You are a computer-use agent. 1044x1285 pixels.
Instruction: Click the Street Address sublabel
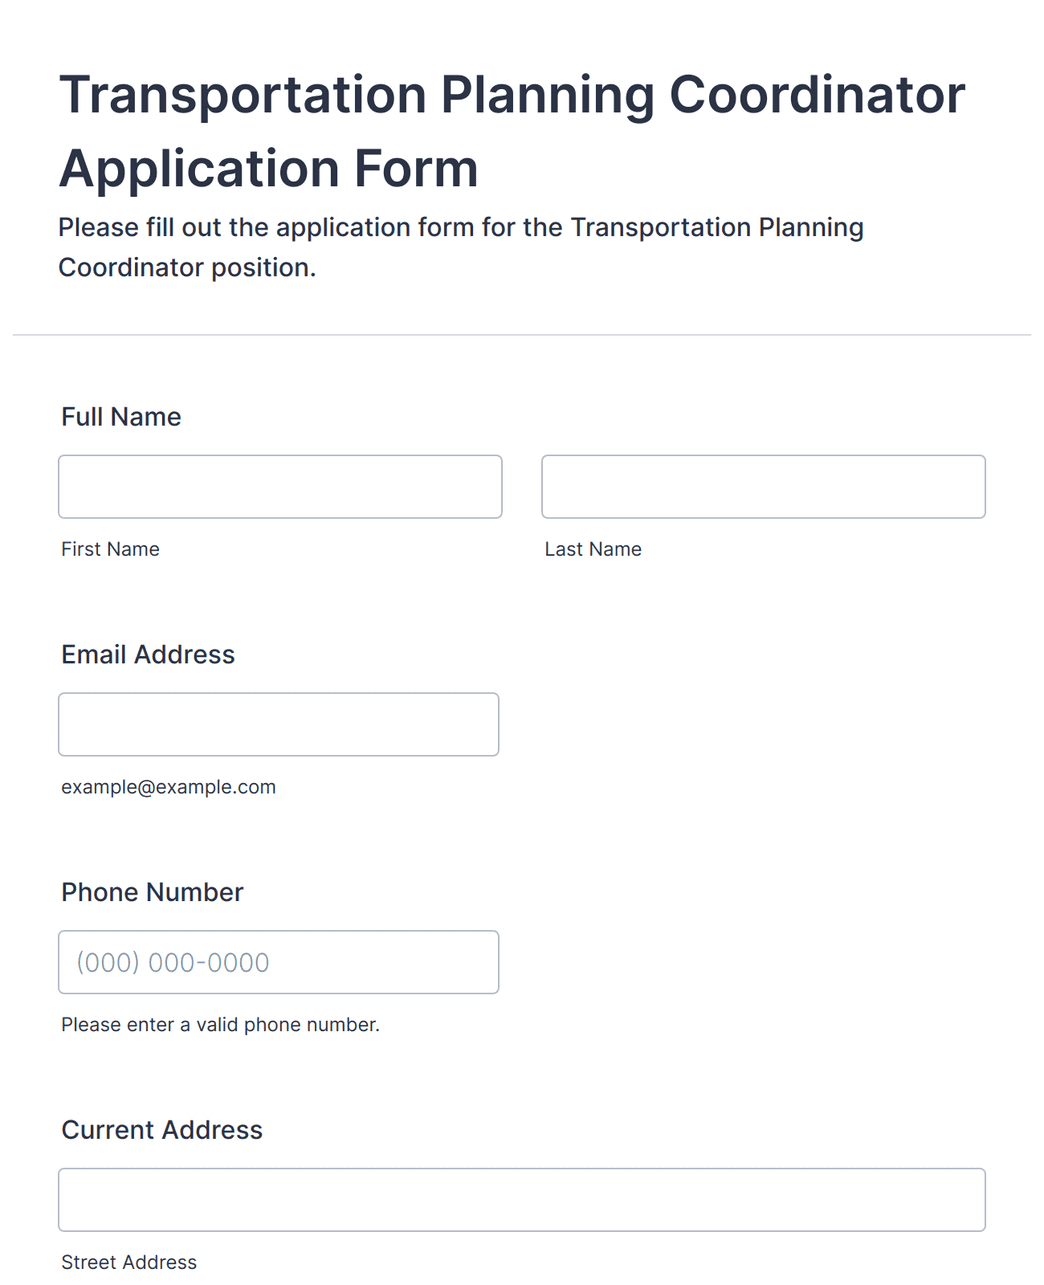click(129, 1262)
